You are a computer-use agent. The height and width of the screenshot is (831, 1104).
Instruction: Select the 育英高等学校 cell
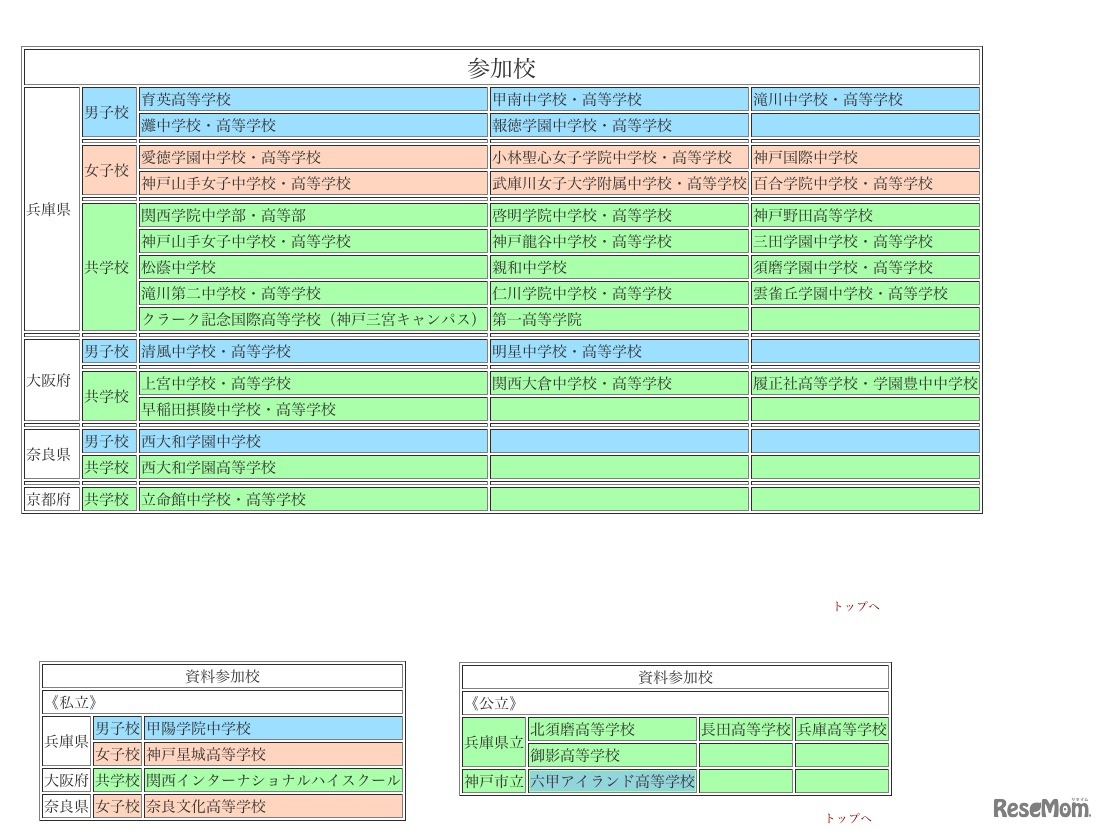click(313, 99)
